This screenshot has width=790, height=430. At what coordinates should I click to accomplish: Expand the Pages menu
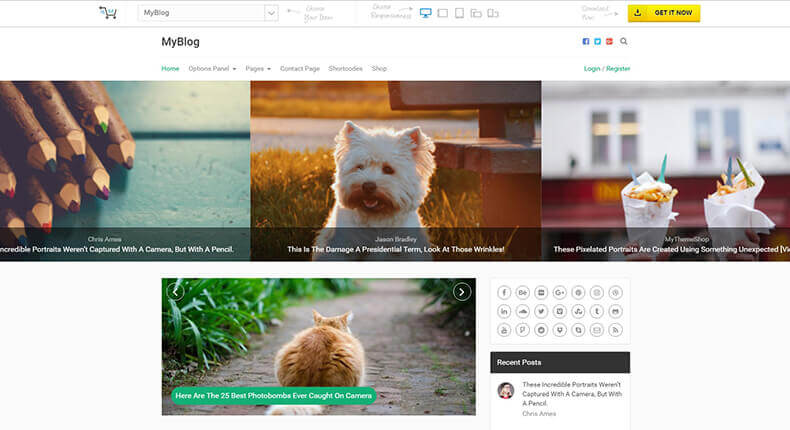tap(258, 69)
